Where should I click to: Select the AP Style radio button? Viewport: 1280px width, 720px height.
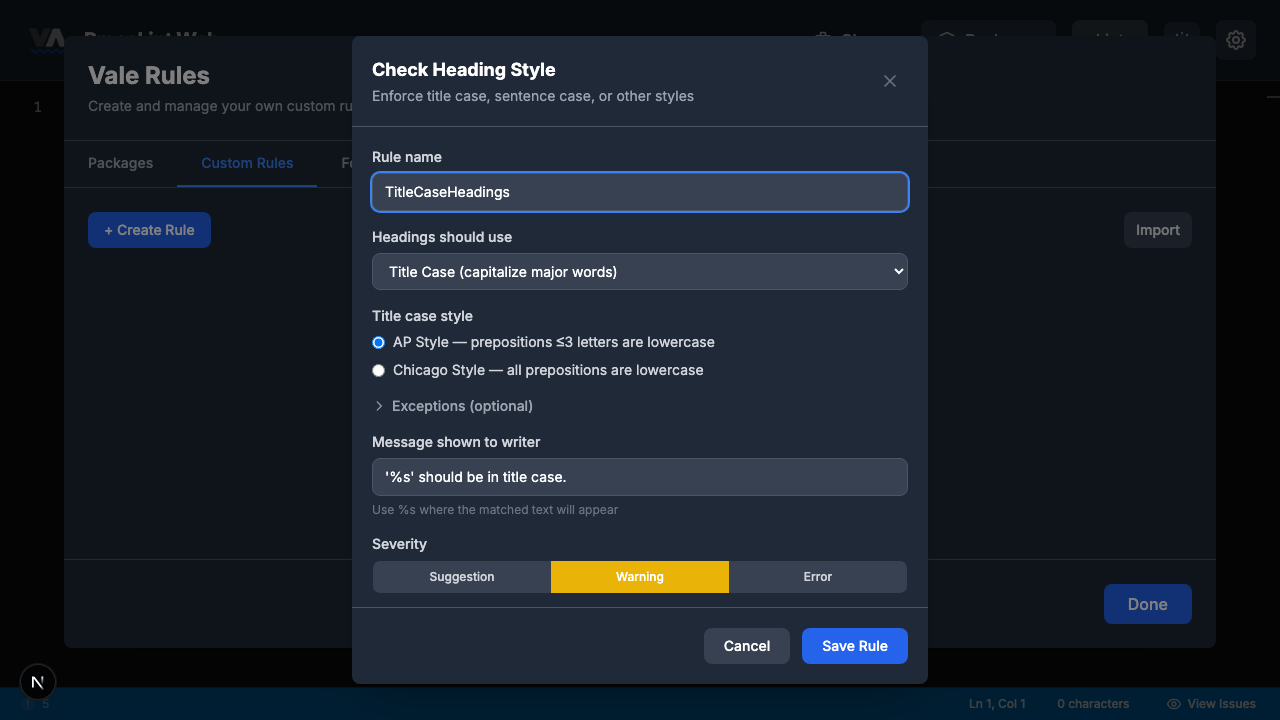tap(378, 342)
